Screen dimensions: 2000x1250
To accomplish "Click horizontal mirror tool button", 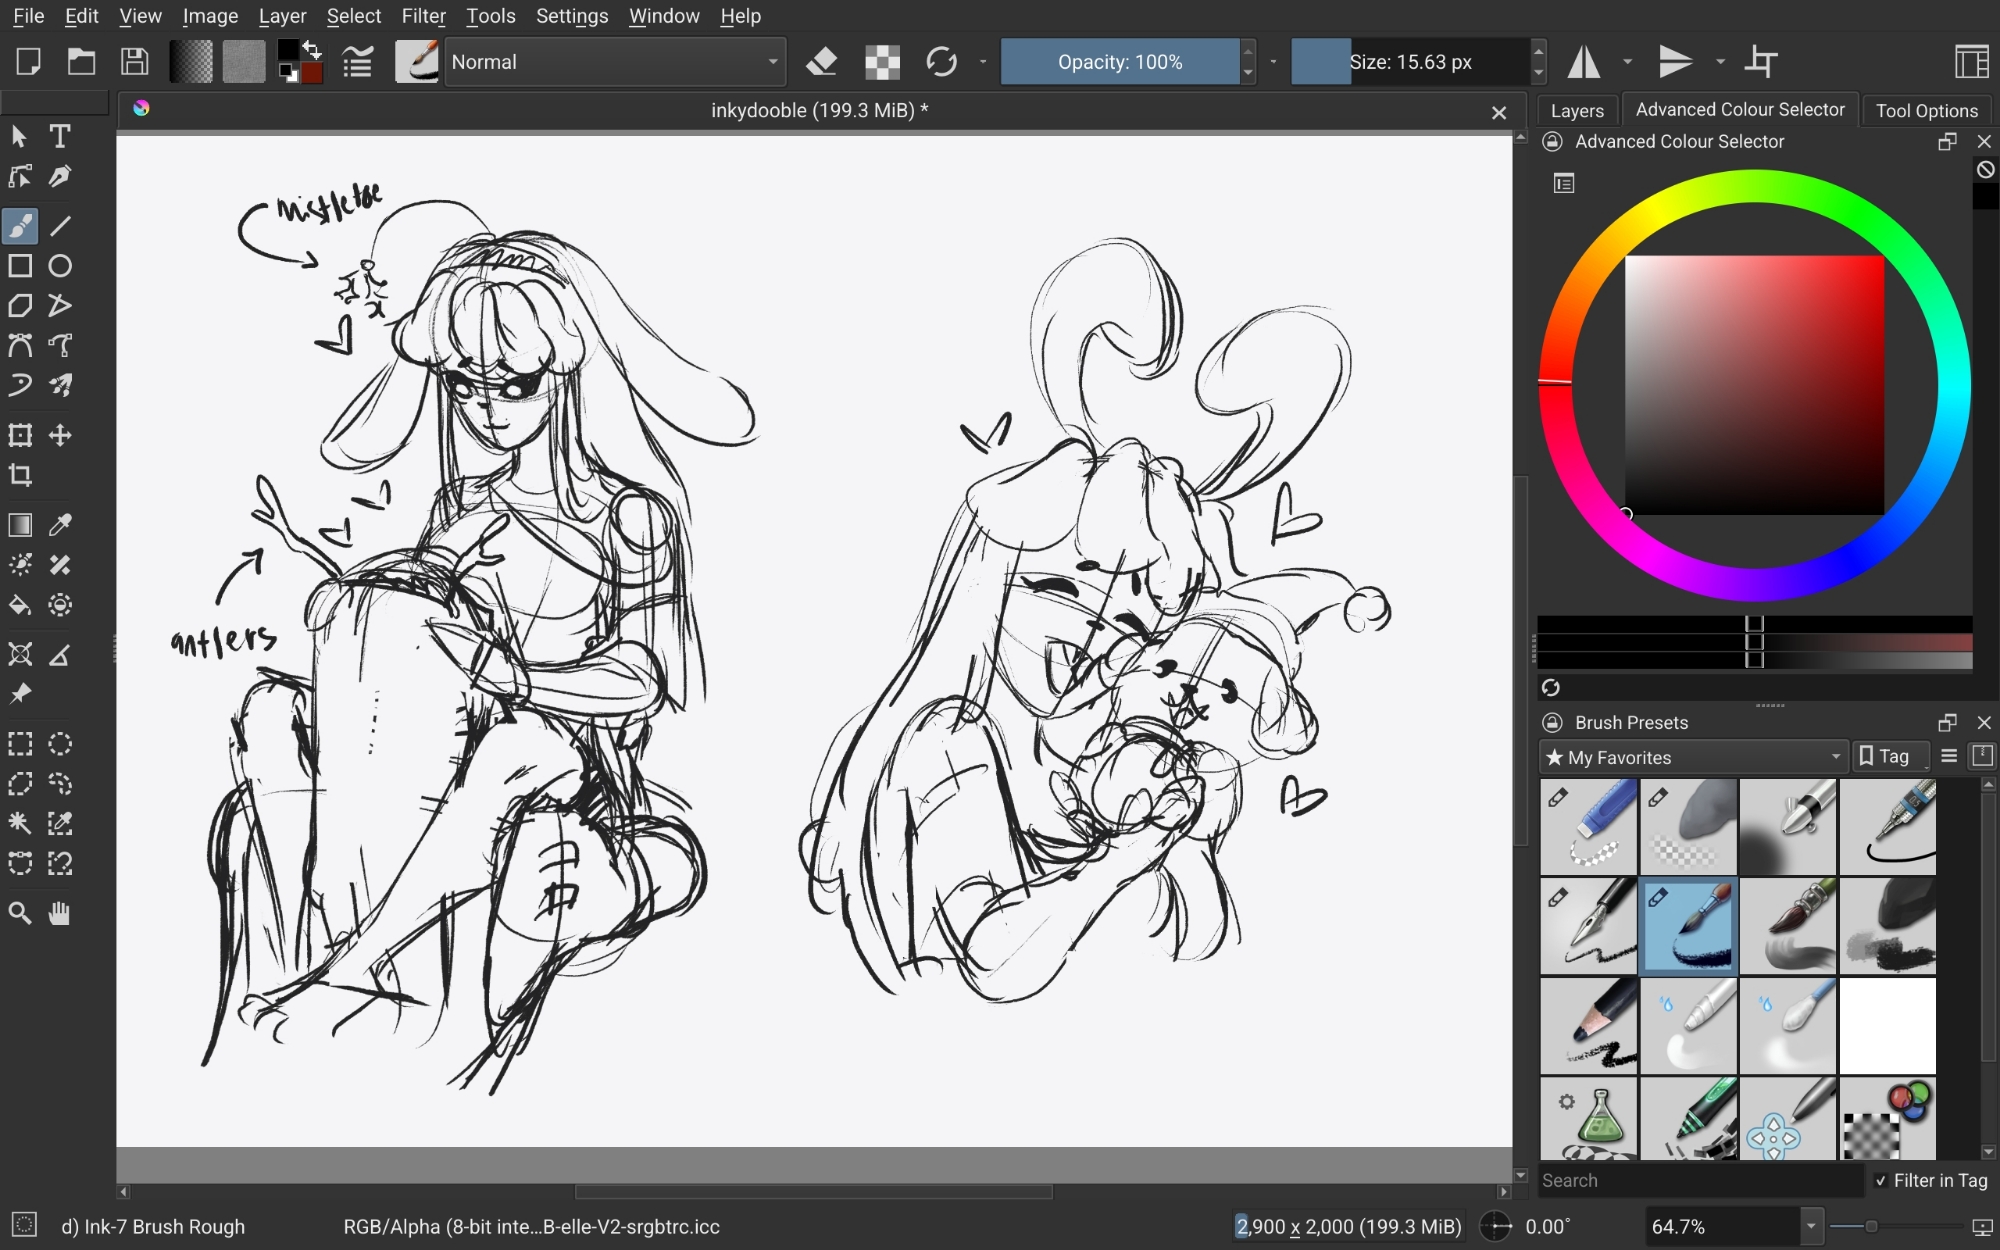I will [x=1584, y=62].
